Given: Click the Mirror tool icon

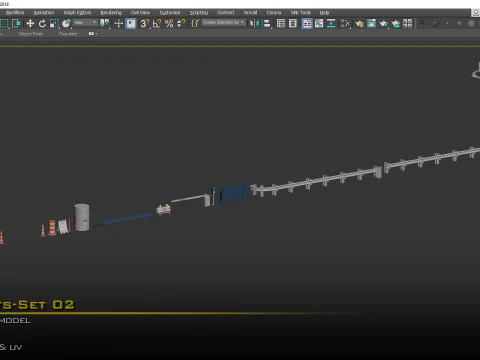Looking at the screenshot, I should tap(254, 23).
